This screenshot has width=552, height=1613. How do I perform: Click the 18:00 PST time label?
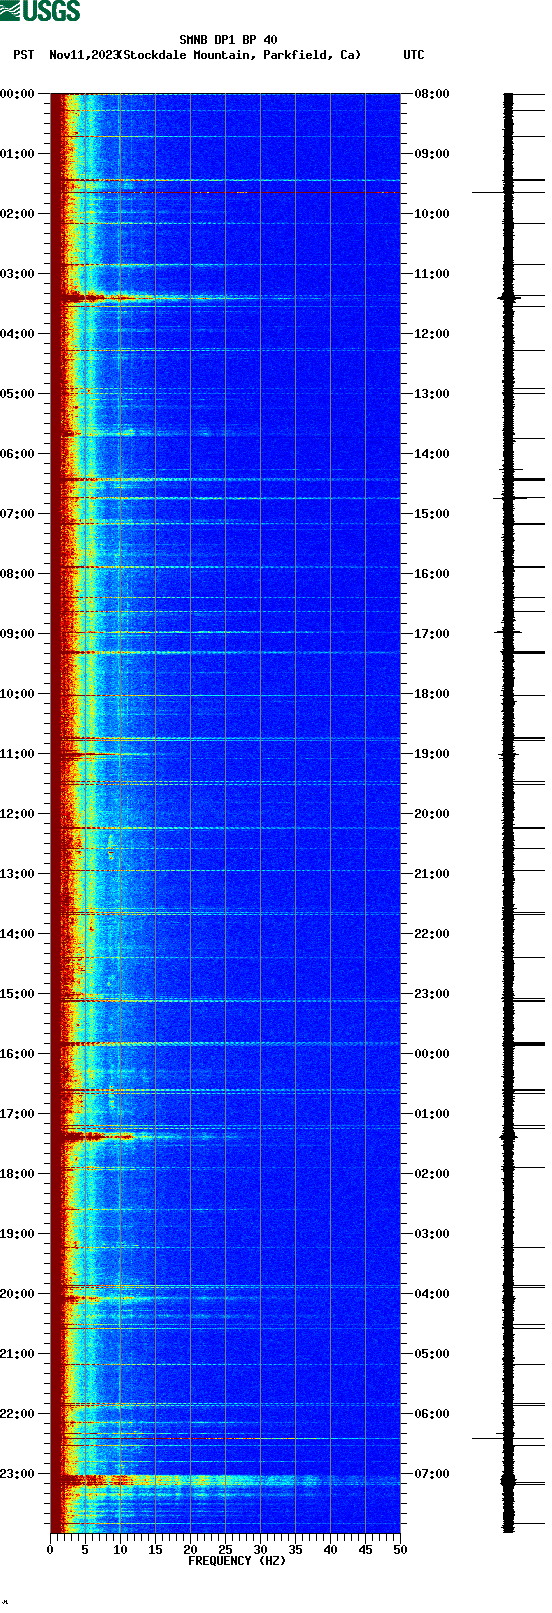(17, 1174)
